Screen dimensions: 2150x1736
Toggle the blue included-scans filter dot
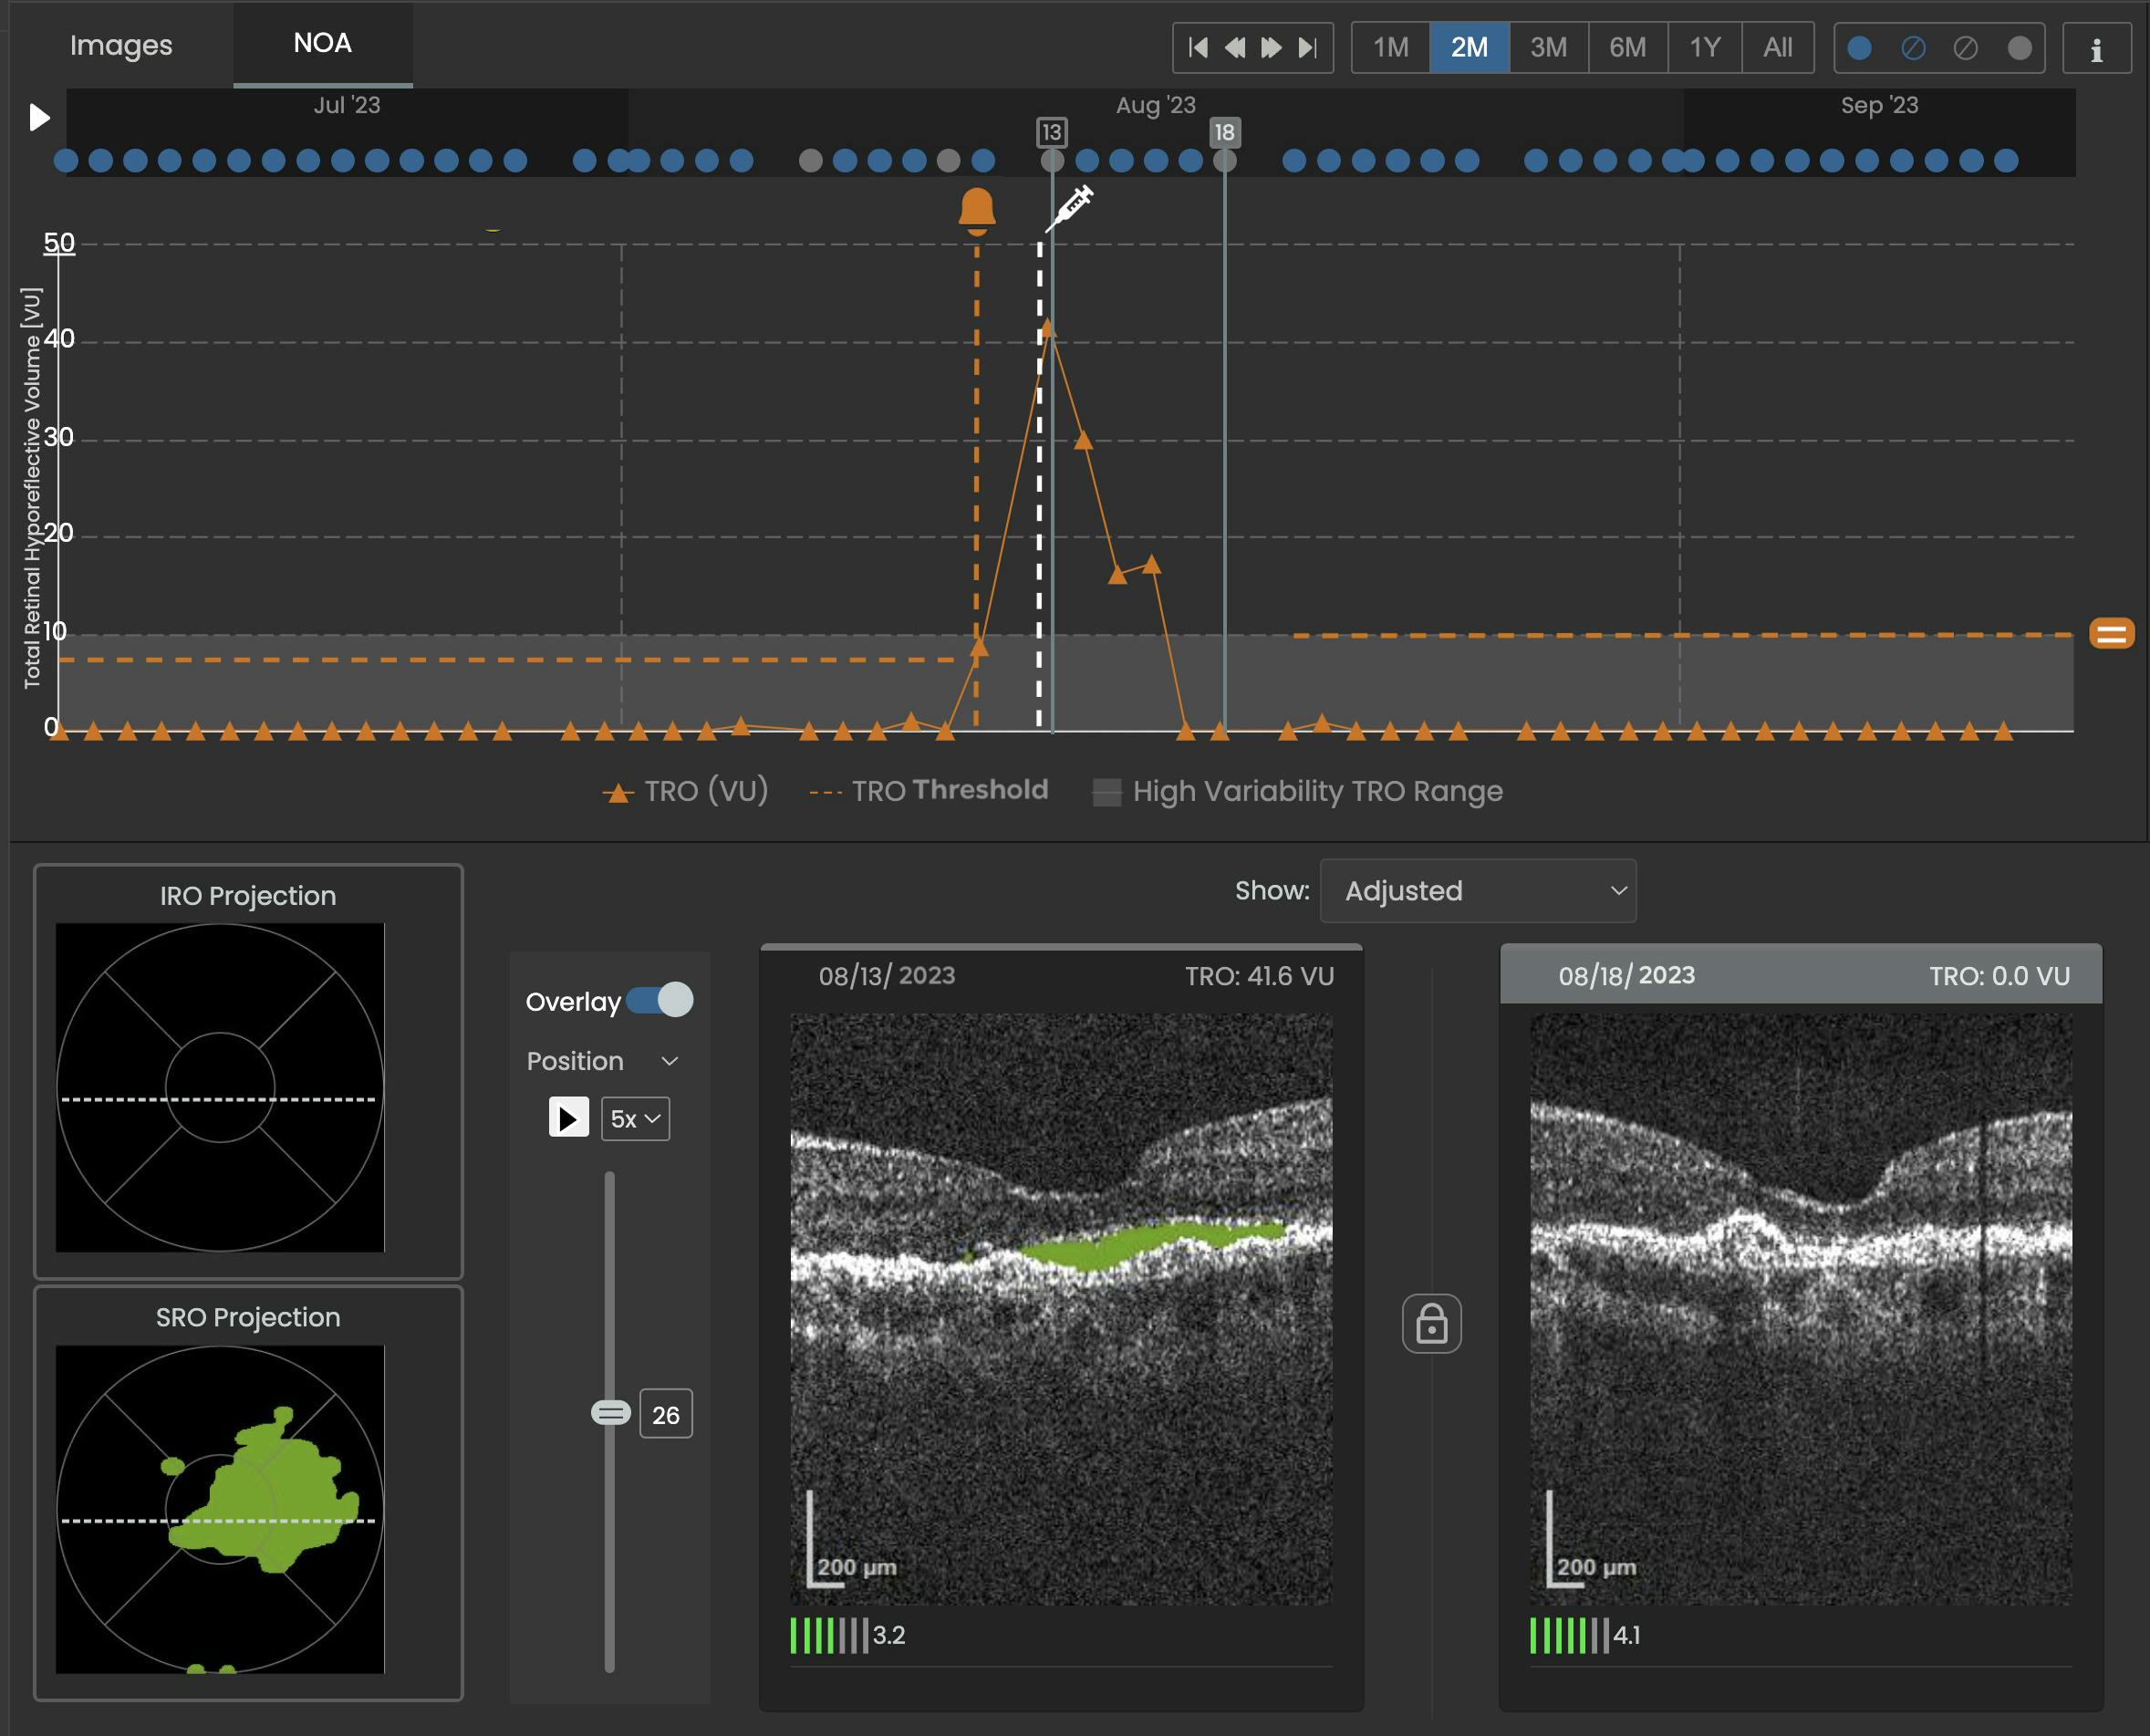(1858, 47)
